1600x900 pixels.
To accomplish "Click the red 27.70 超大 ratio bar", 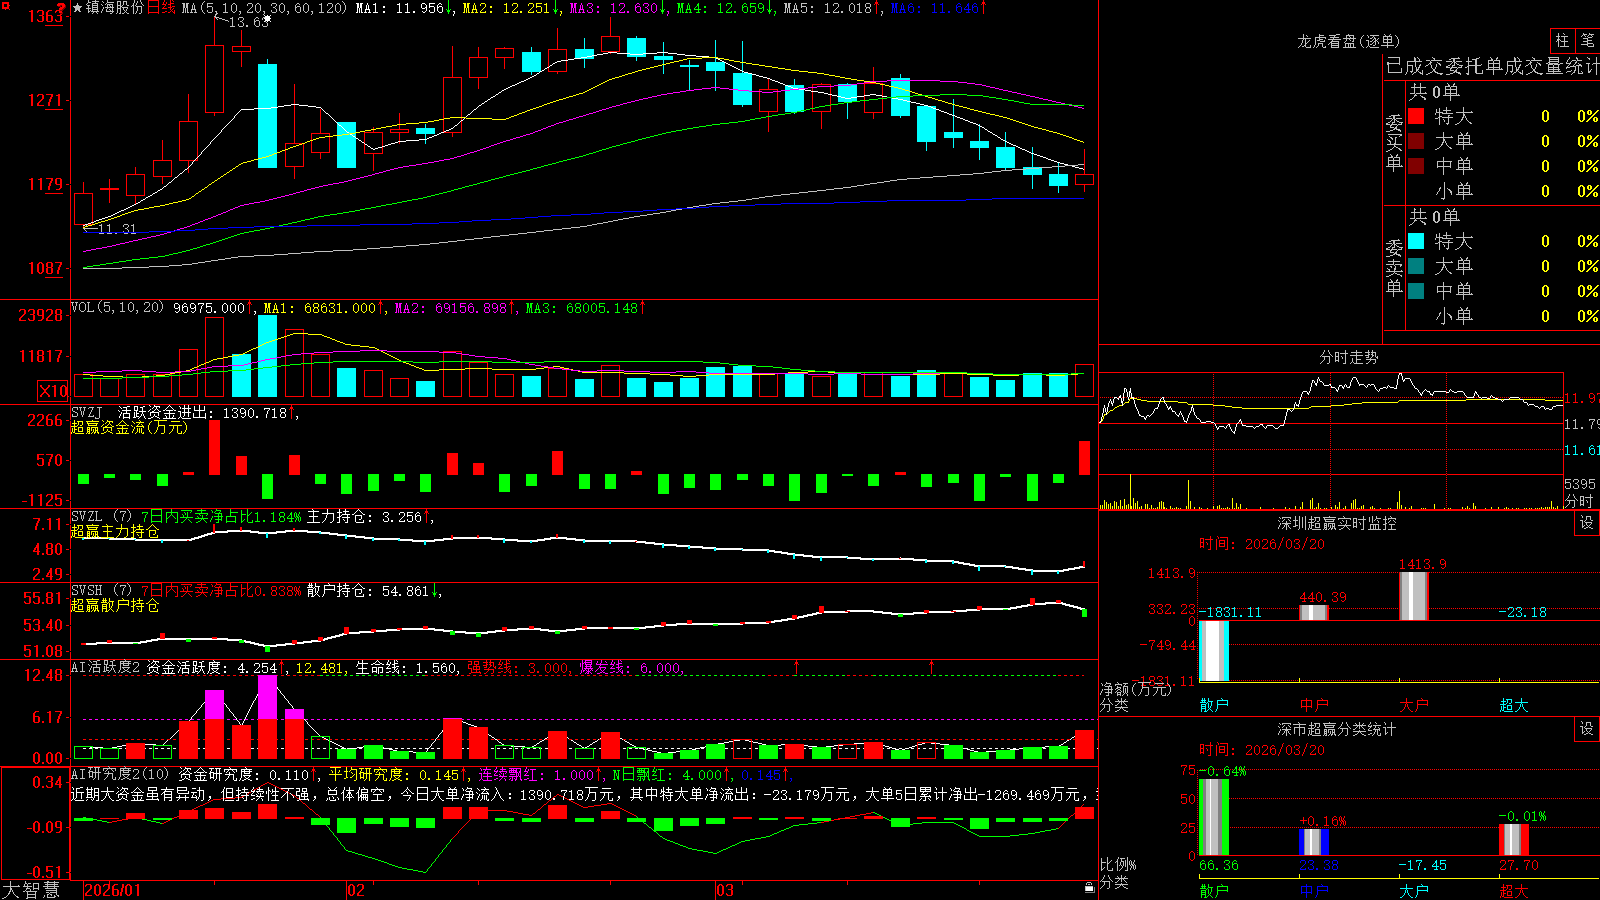I will coord(1514,840).
